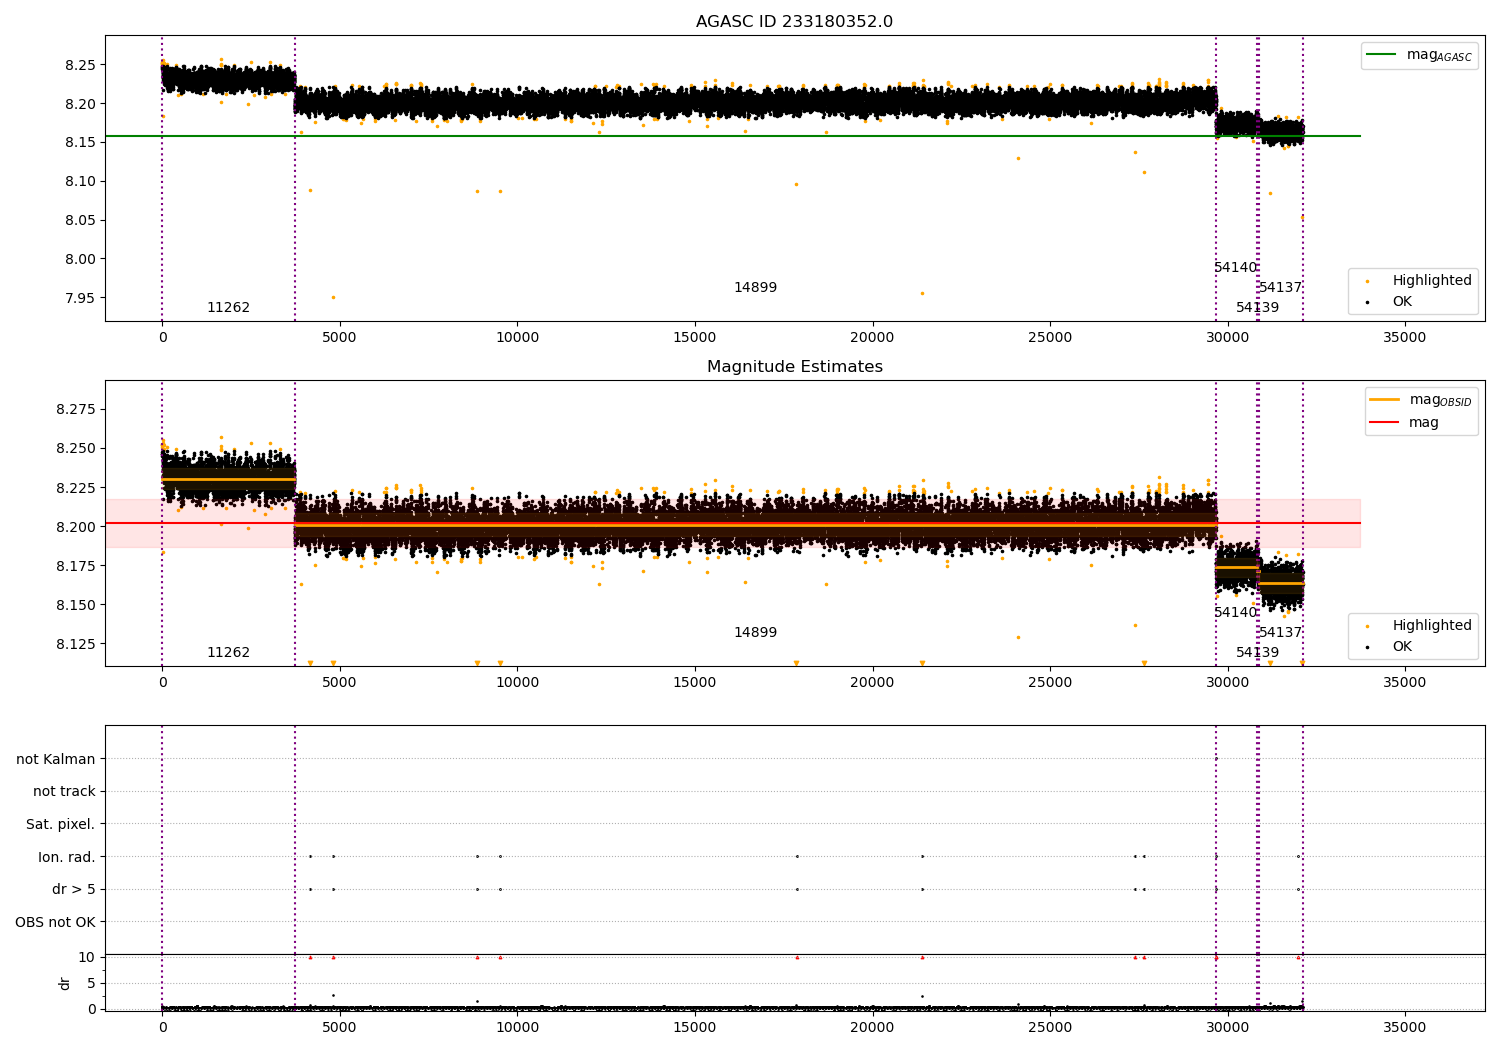Viewport: 1500px width, 1050px height.
Task: Click the OBS not OK axis label
Action: 56,922
